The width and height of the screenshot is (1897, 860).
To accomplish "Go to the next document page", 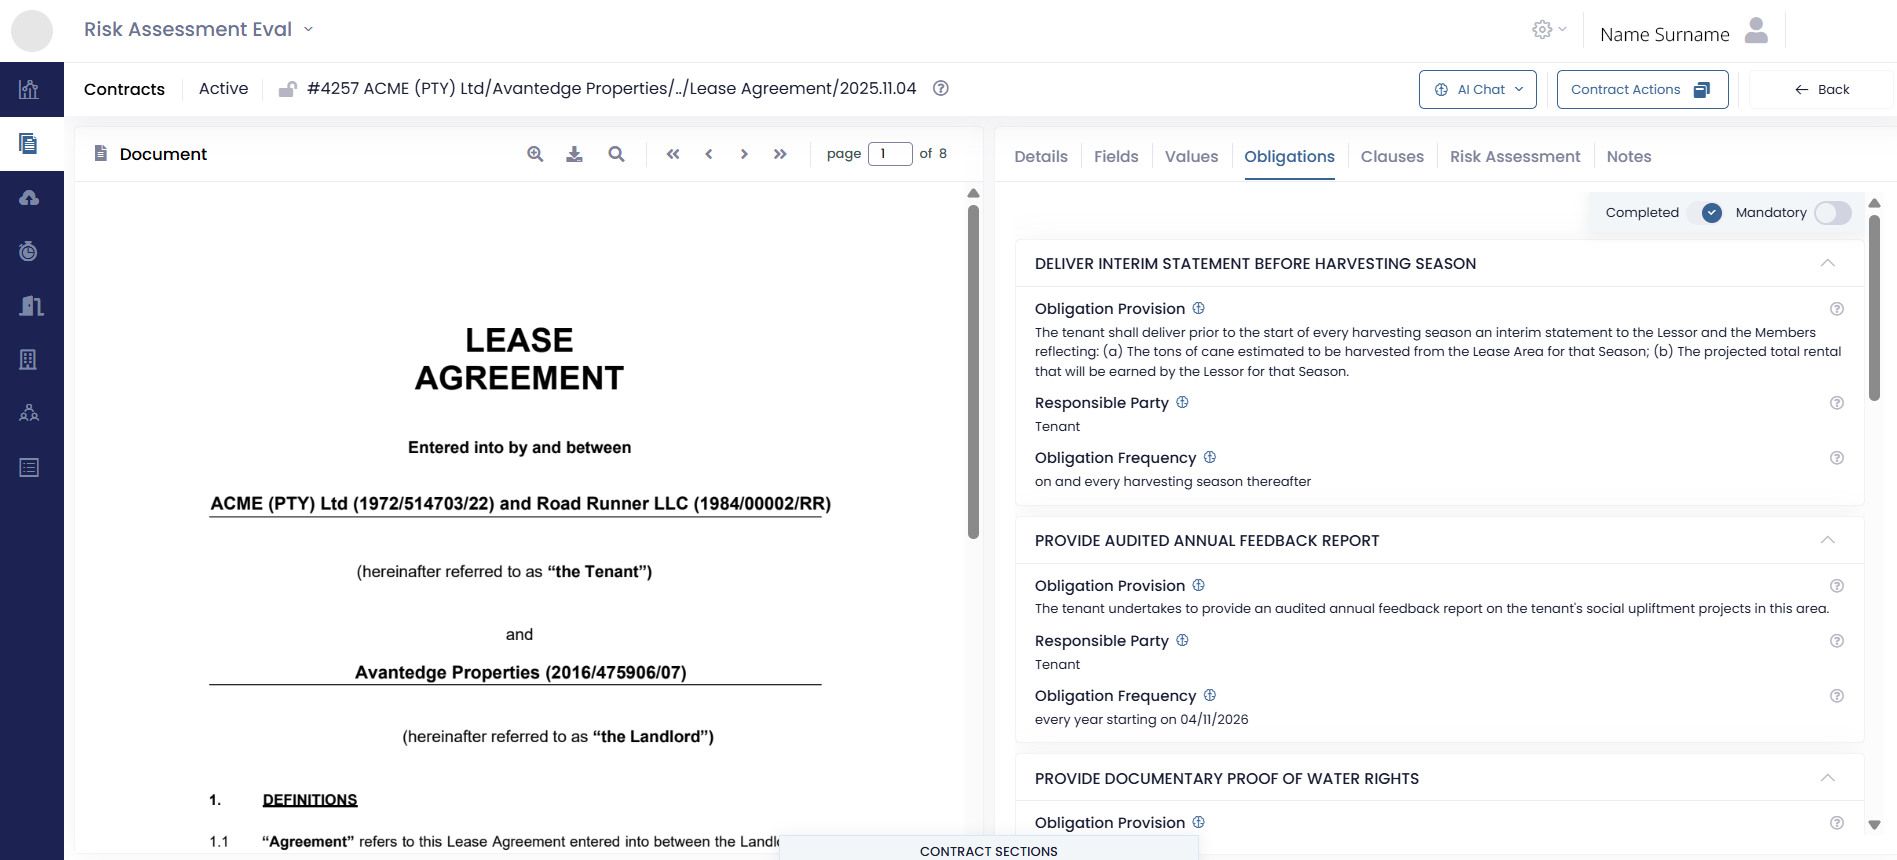I will [x=744, y=154].
